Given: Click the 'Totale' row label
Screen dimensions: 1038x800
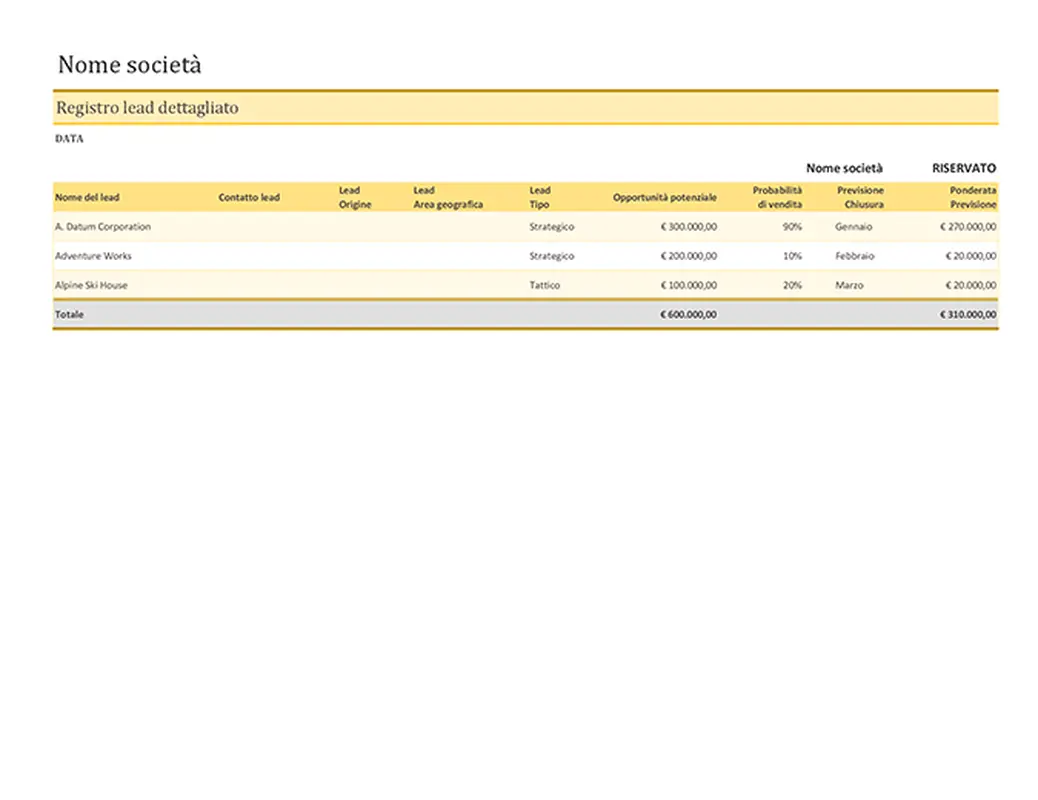Looking at the screenshot, I should [70, 314].
